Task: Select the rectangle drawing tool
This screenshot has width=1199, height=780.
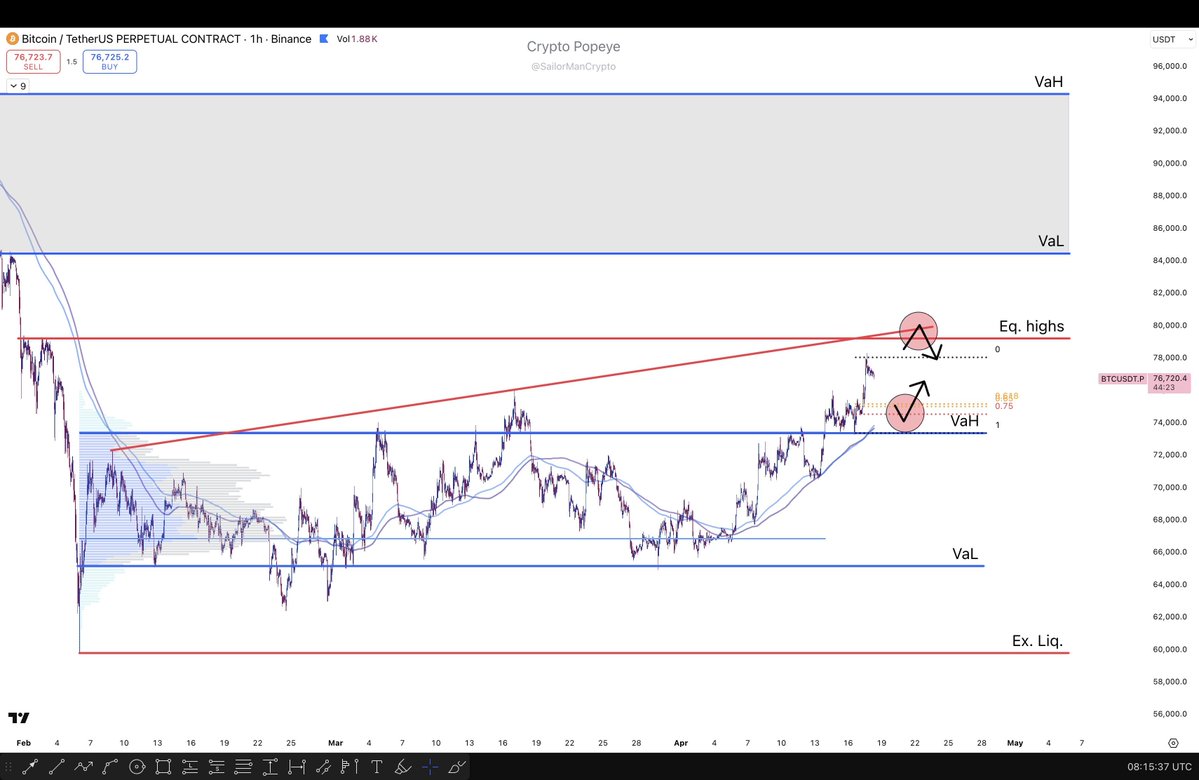Action: tap(163, 766)
